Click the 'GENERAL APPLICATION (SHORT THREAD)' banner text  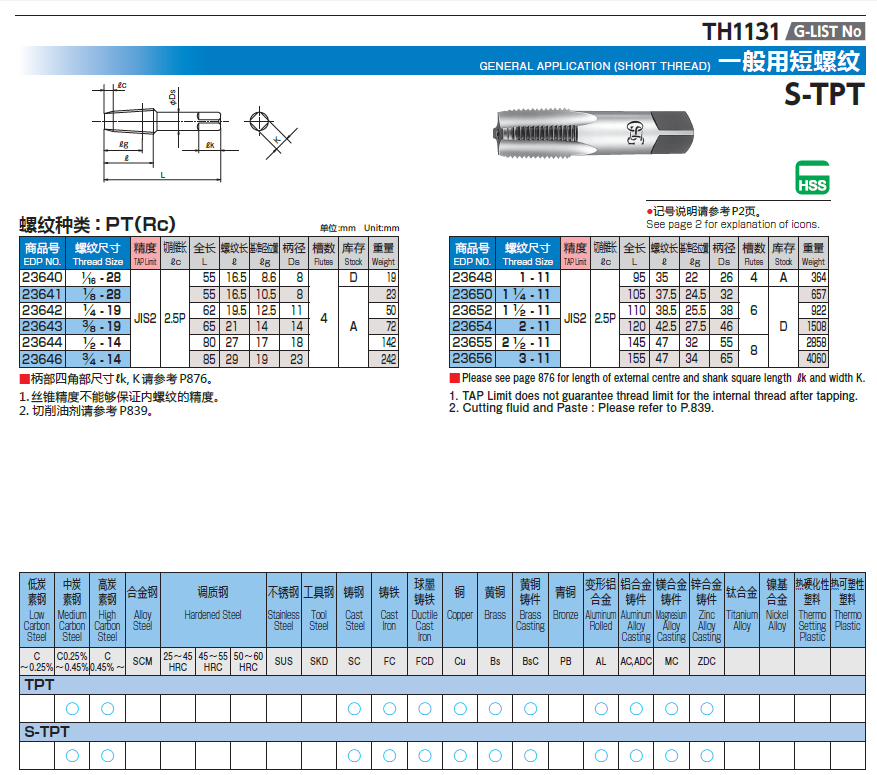(595, 66)
